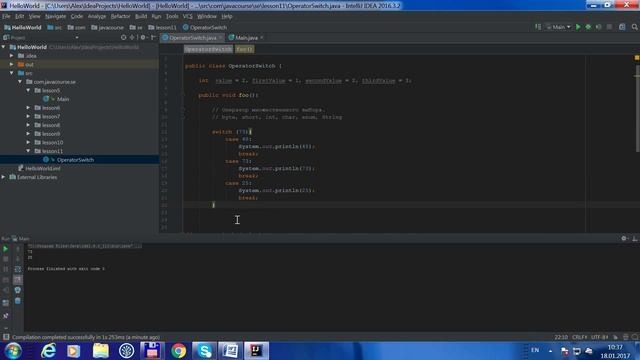640x360 pixels.
Task: Rerun Main via green arrow in Run panel
Action: coord(6,249)
